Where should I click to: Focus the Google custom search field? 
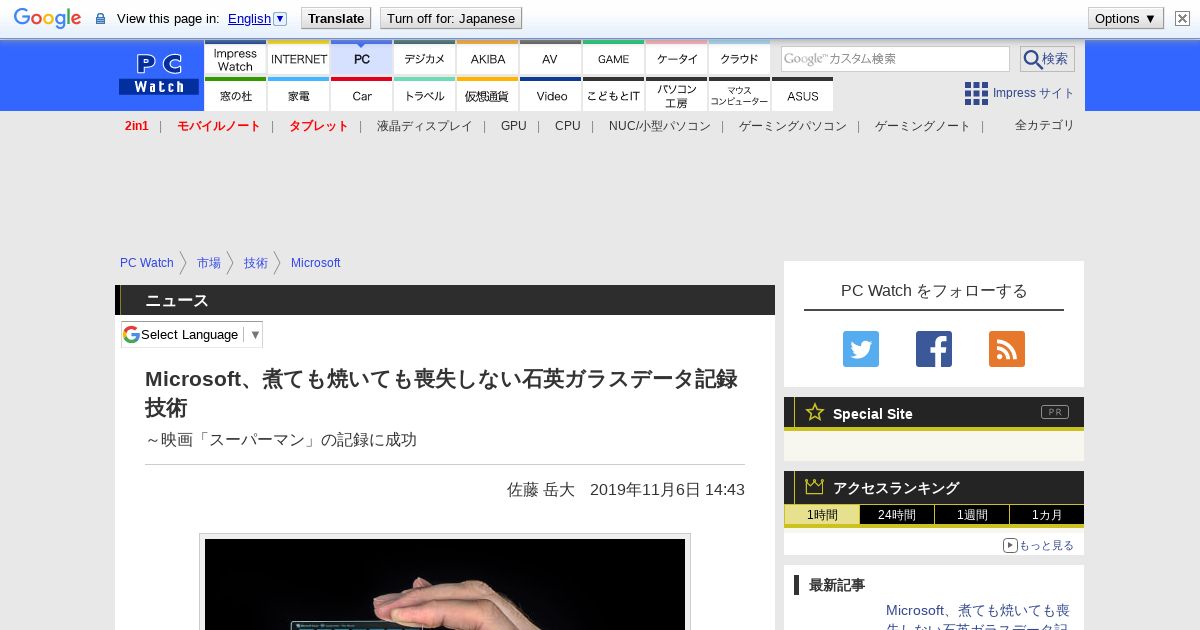(895, 59)
